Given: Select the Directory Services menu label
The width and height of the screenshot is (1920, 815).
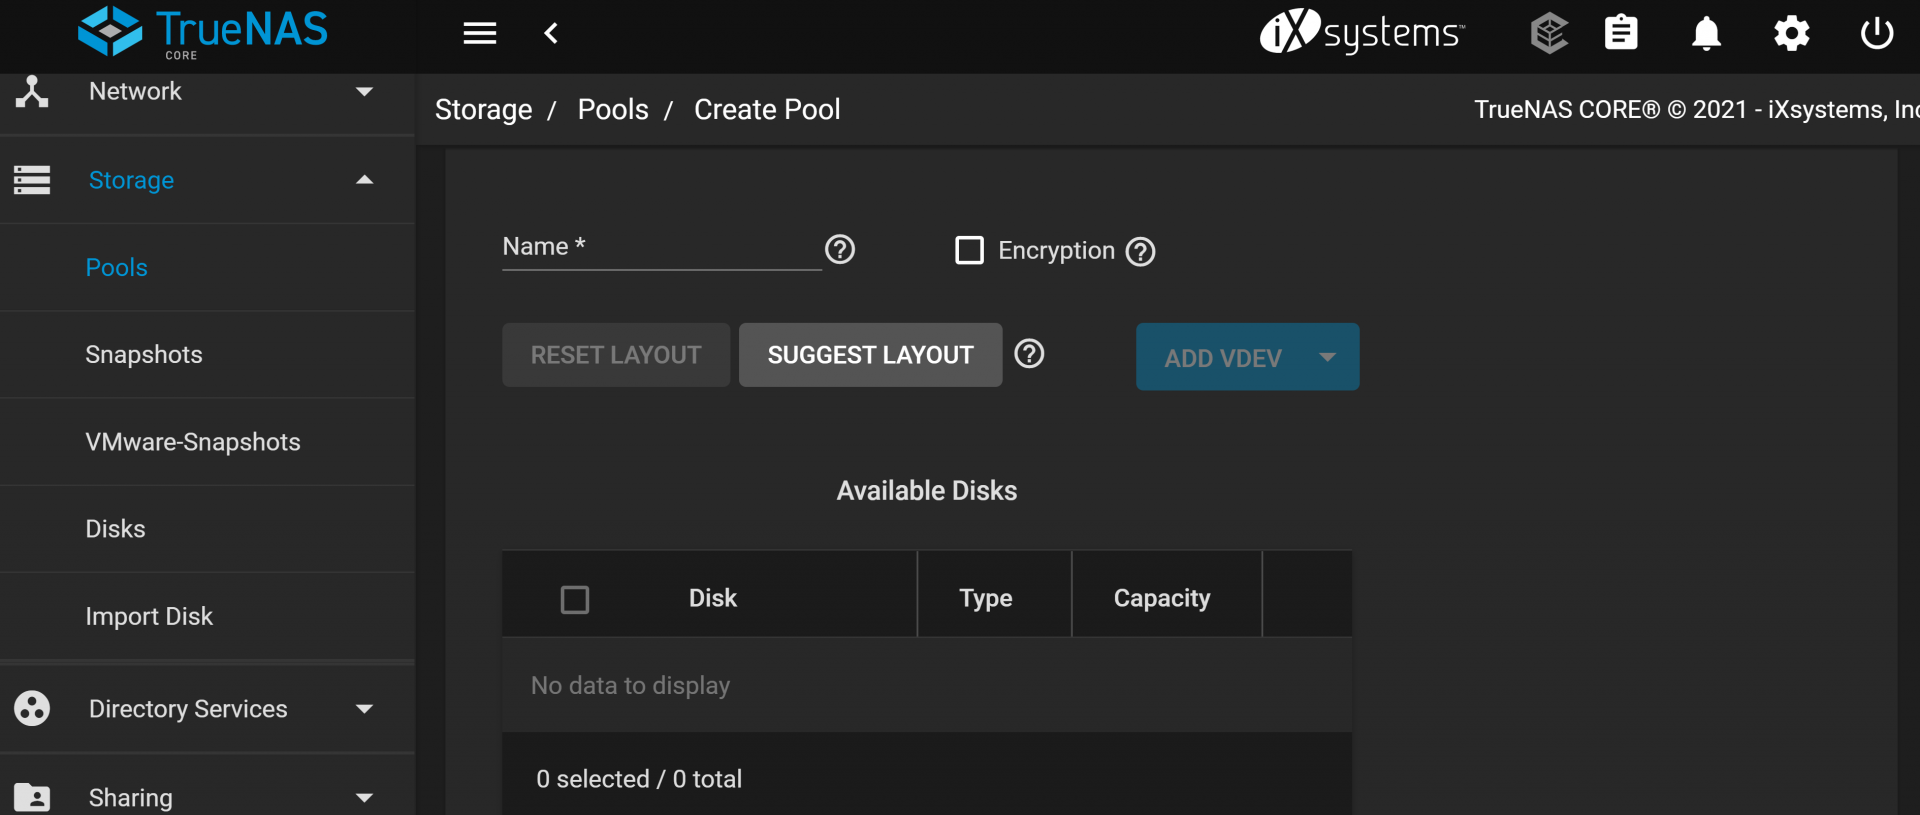Looking at the screenshot, I should pos(188,709).
